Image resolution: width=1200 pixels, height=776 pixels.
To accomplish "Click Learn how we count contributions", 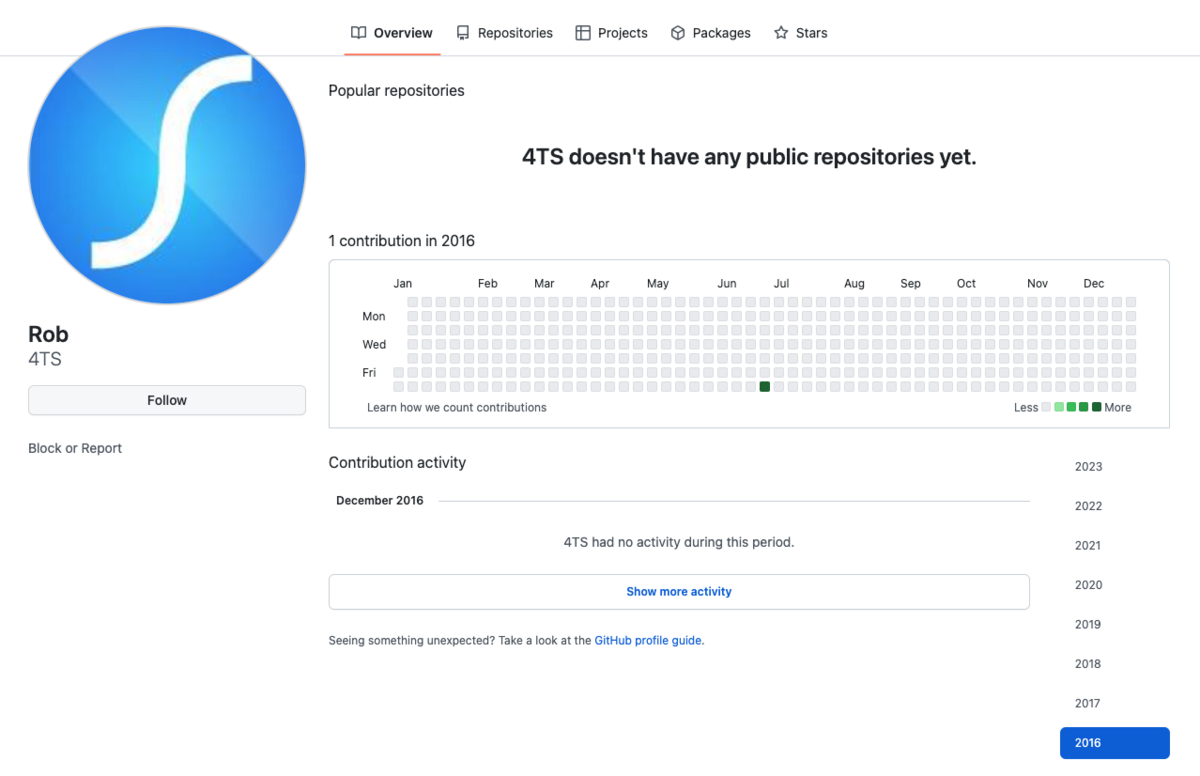I will [456, 407].
